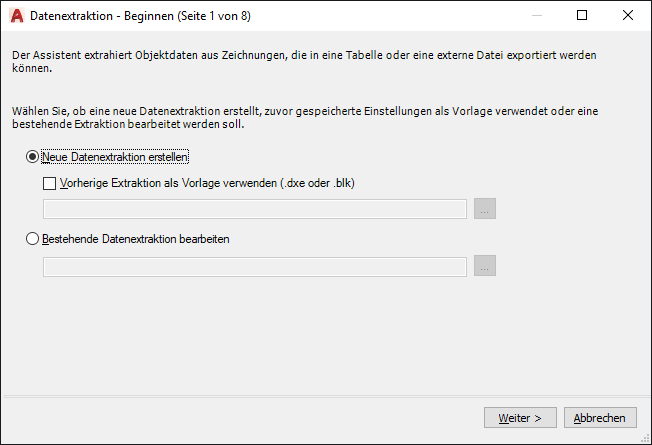The height and width of the screenshot is (445, 652).
Task: Click the label text Neue Datenextraktion erstellen
Action: [116, 157]
